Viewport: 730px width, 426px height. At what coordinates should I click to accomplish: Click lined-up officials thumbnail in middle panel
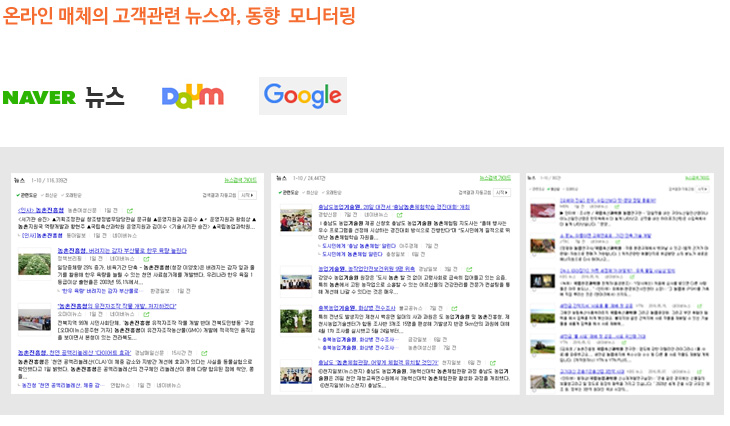click(x=296, y=282)
